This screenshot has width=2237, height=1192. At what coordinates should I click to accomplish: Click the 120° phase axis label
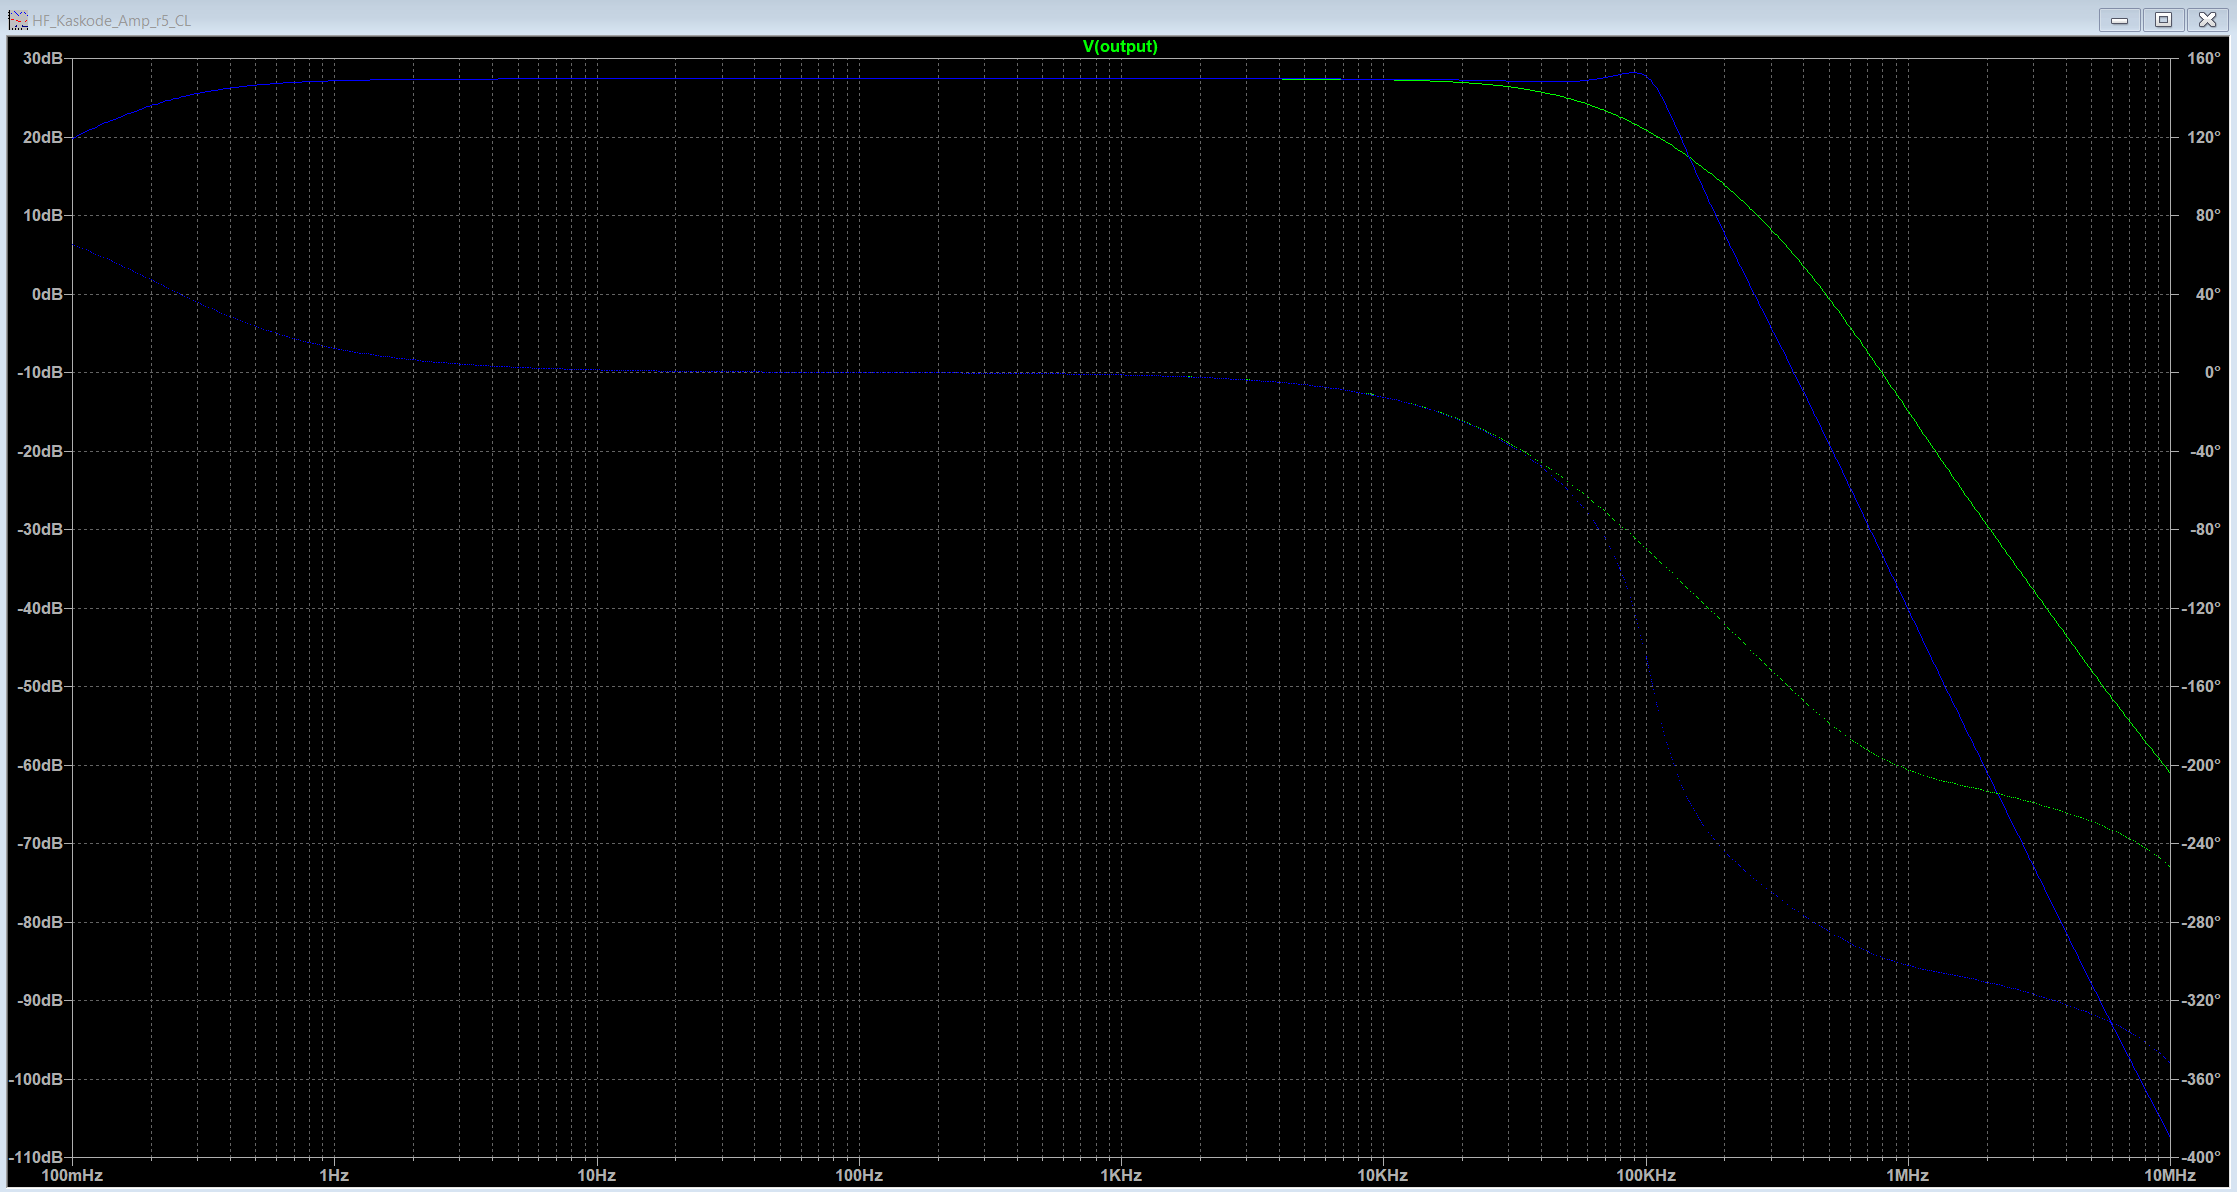[2203, 137]
